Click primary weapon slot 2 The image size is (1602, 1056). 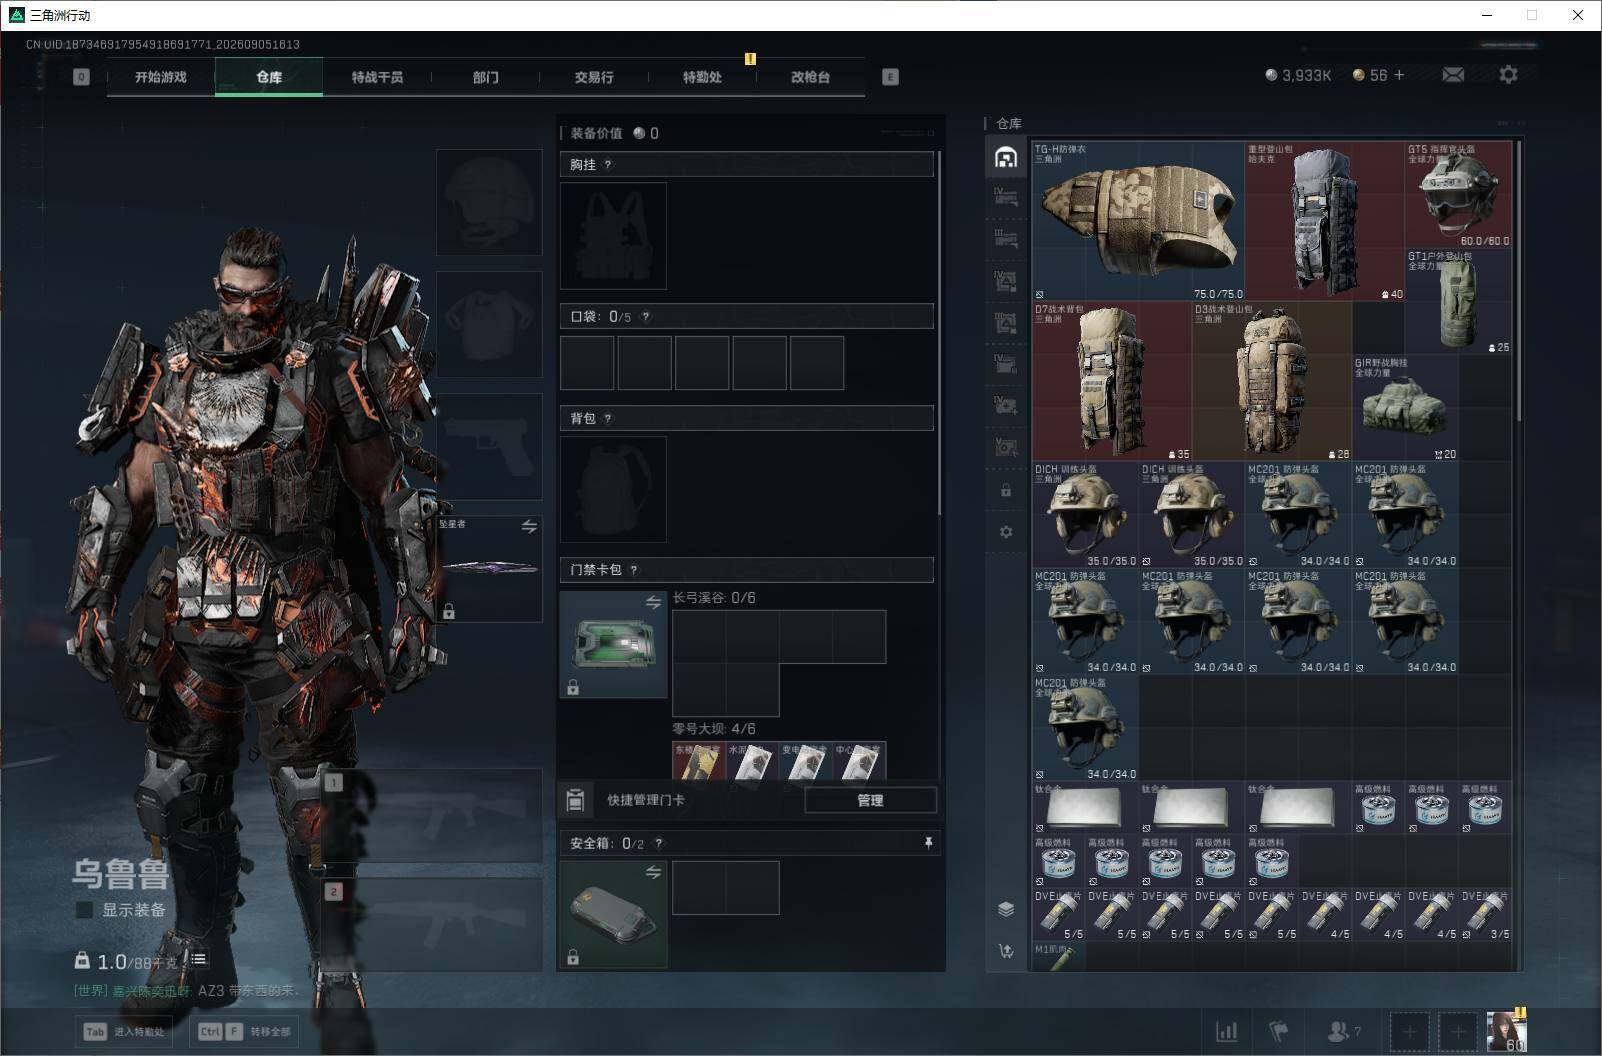pos(433,925)
